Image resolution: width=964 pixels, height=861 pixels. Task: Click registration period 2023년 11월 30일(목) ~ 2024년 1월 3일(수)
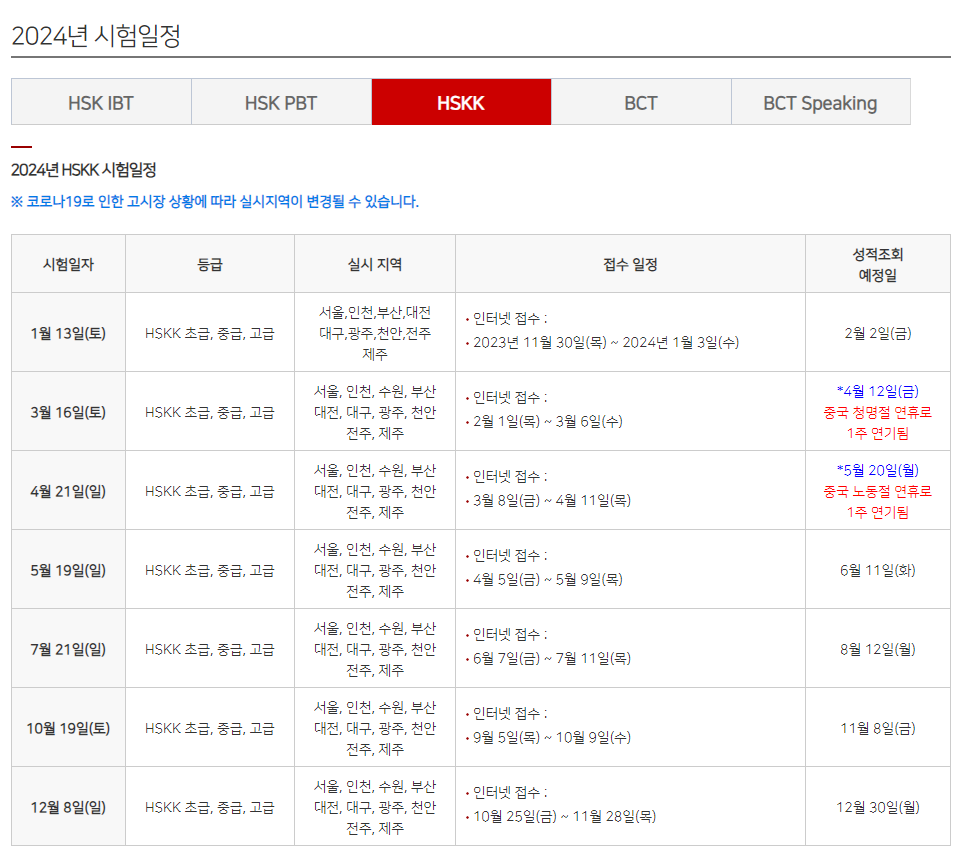[x=606, y=343]
